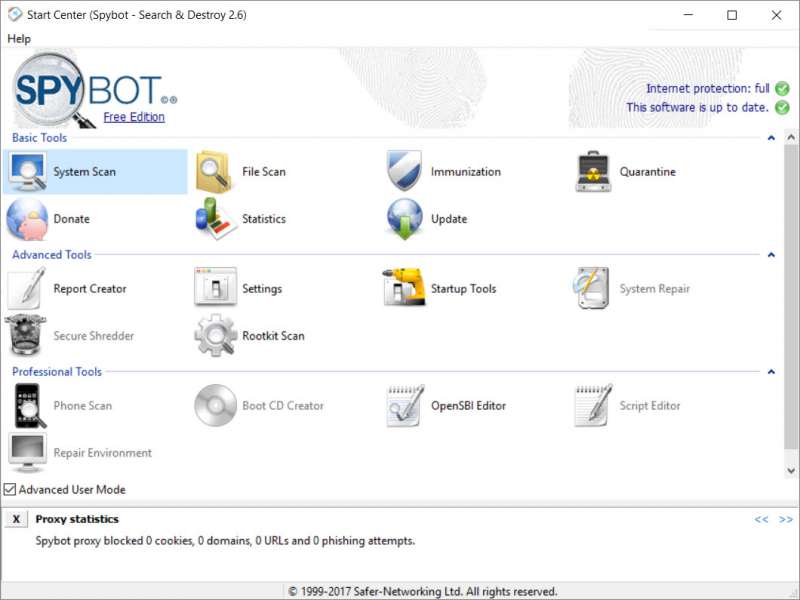Screen dimensions: 800x600
Task: Follow the Free Edition link
Action: coord(134,117)
